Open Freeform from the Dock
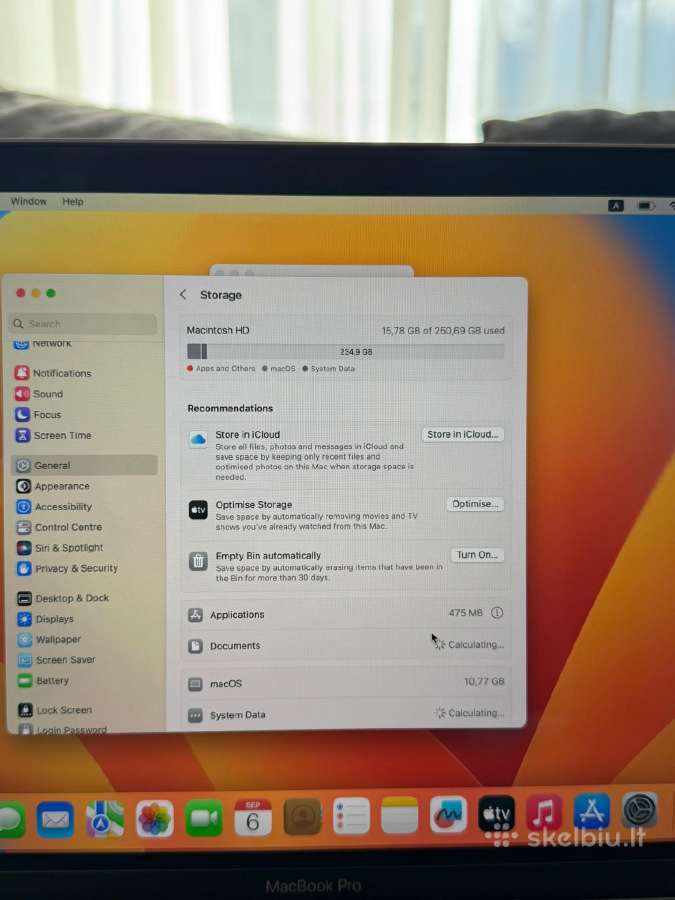This screenshot has height=900, width=675. pos(448,814)
